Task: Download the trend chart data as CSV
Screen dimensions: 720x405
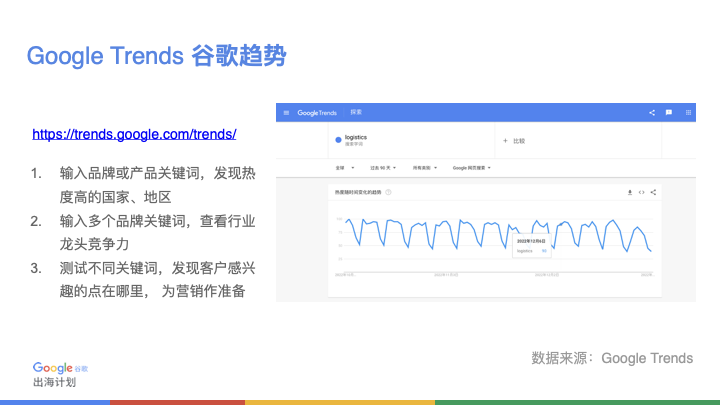Action: 630,192
